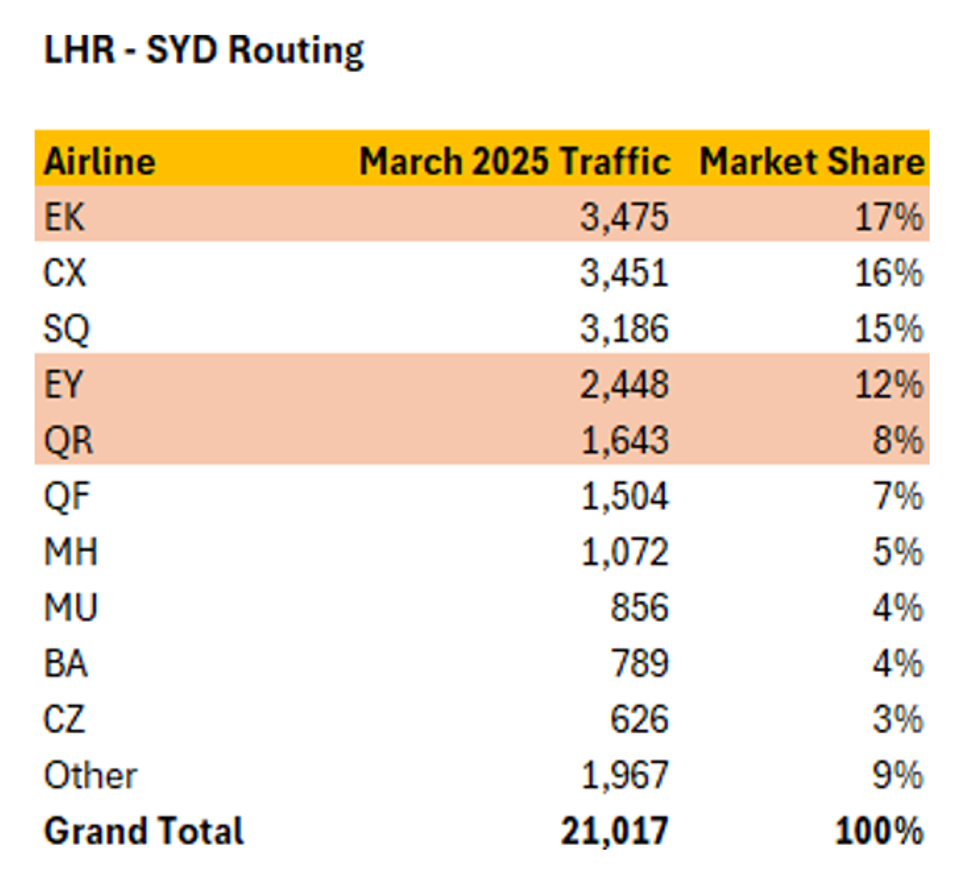The height and width of the screenshot is (878, 972).
Task: Select the SQ traffic value 3,186
Action: [x=623, y=329]
